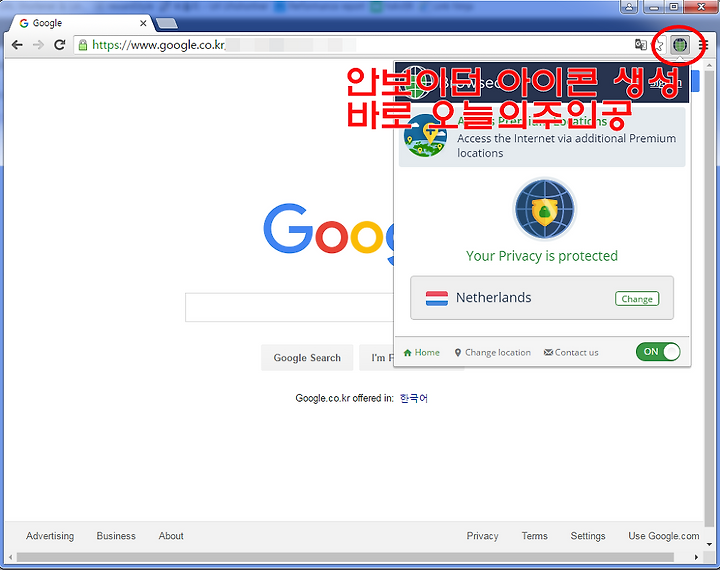Open the Advertising footer link
This screenshot has height=570, width=720.
click(50, 536)
